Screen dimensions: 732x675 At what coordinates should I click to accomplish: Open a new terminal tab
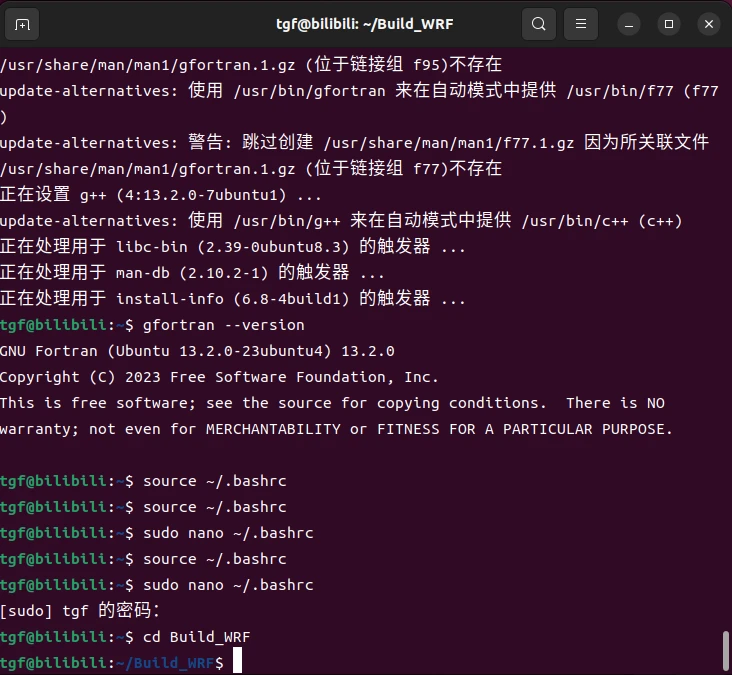(x=23, y=24)
